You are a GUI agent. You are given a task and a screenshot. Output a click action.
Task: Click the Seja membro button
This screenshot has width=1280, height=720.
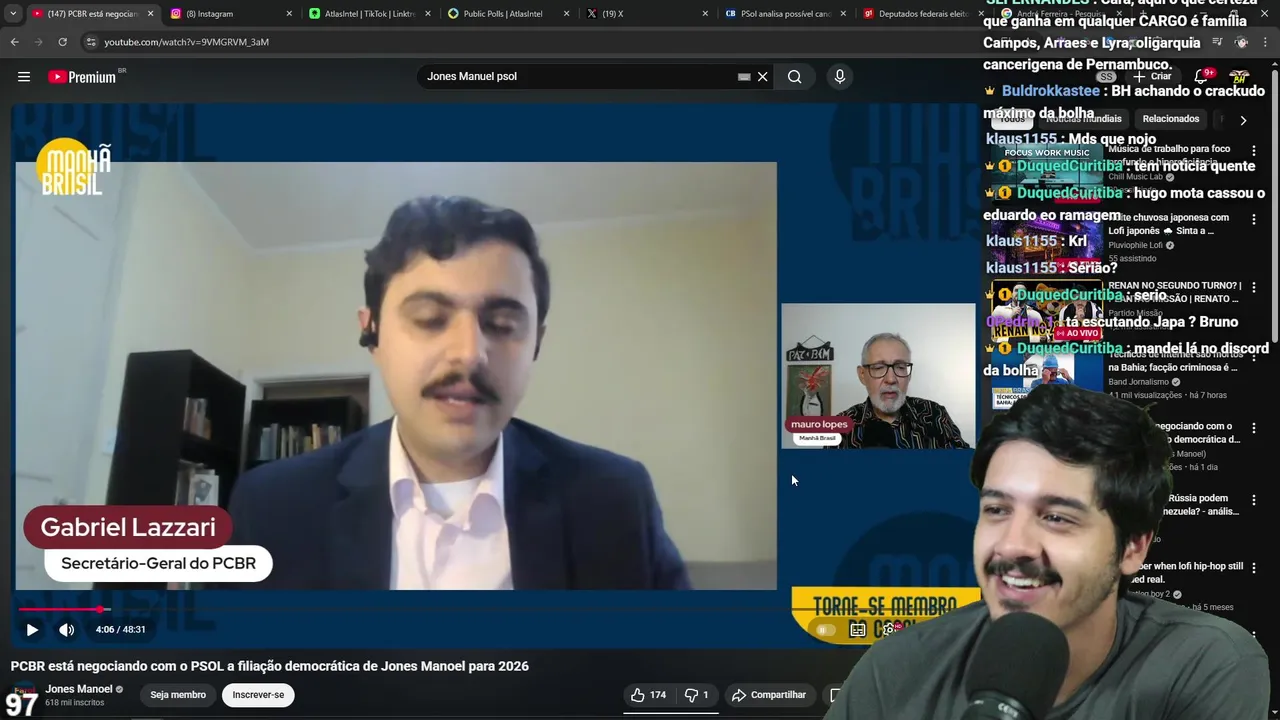[178, 695]
